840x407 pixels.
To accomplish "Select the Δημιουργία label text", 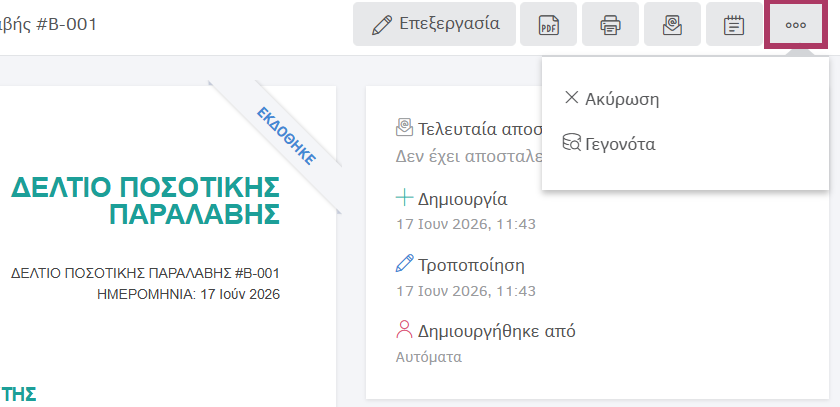I will pos(462,200).
